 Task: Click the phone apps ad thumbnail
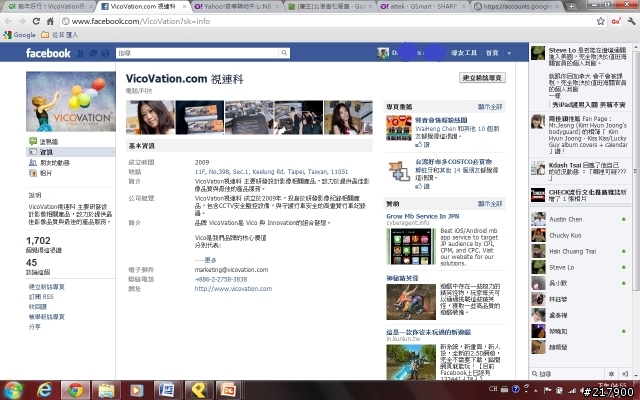click(x=411, y=247)
